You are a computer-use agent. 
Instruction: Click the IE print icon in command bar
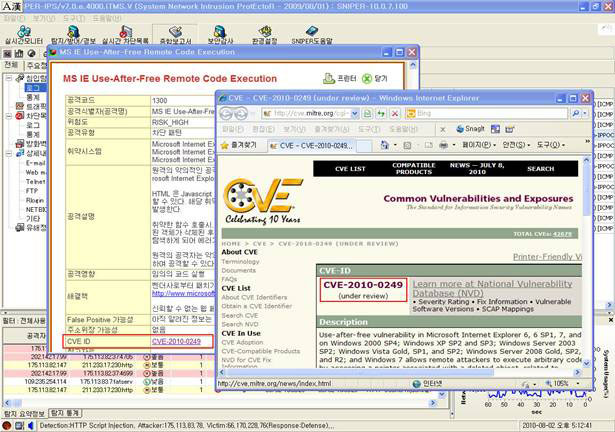pyautogui.click(x=444, y=145)
